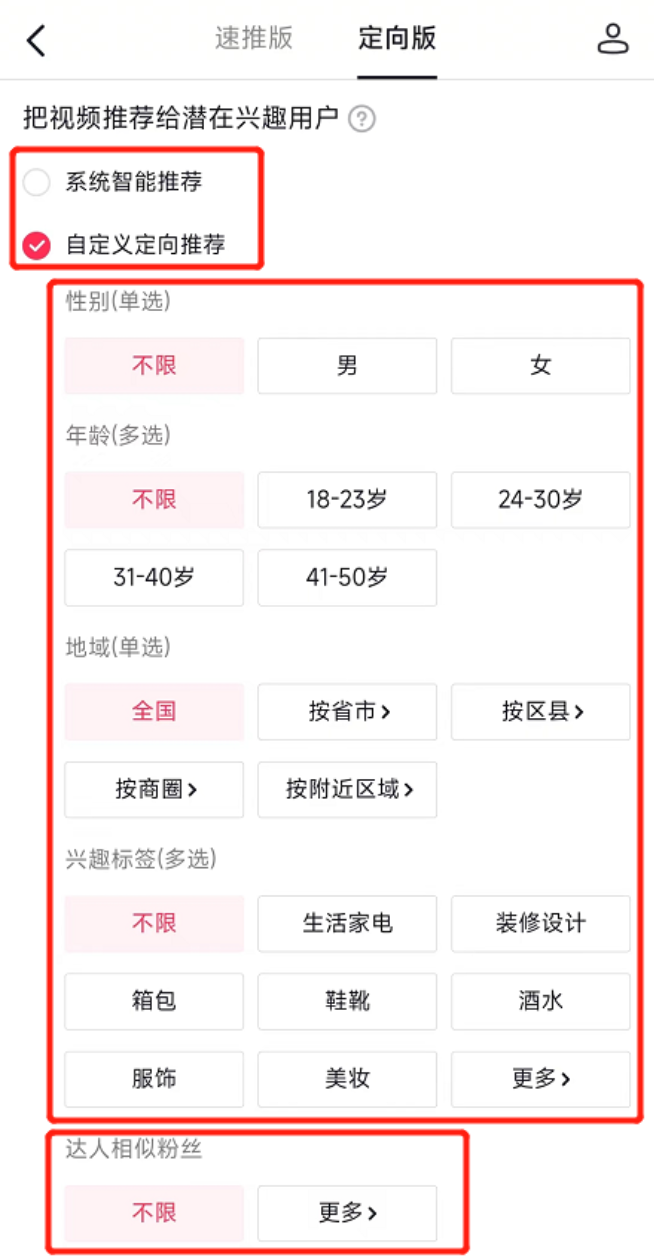Expand the 按省市 province selector
654x1259 pixels.
click(346, 711)
